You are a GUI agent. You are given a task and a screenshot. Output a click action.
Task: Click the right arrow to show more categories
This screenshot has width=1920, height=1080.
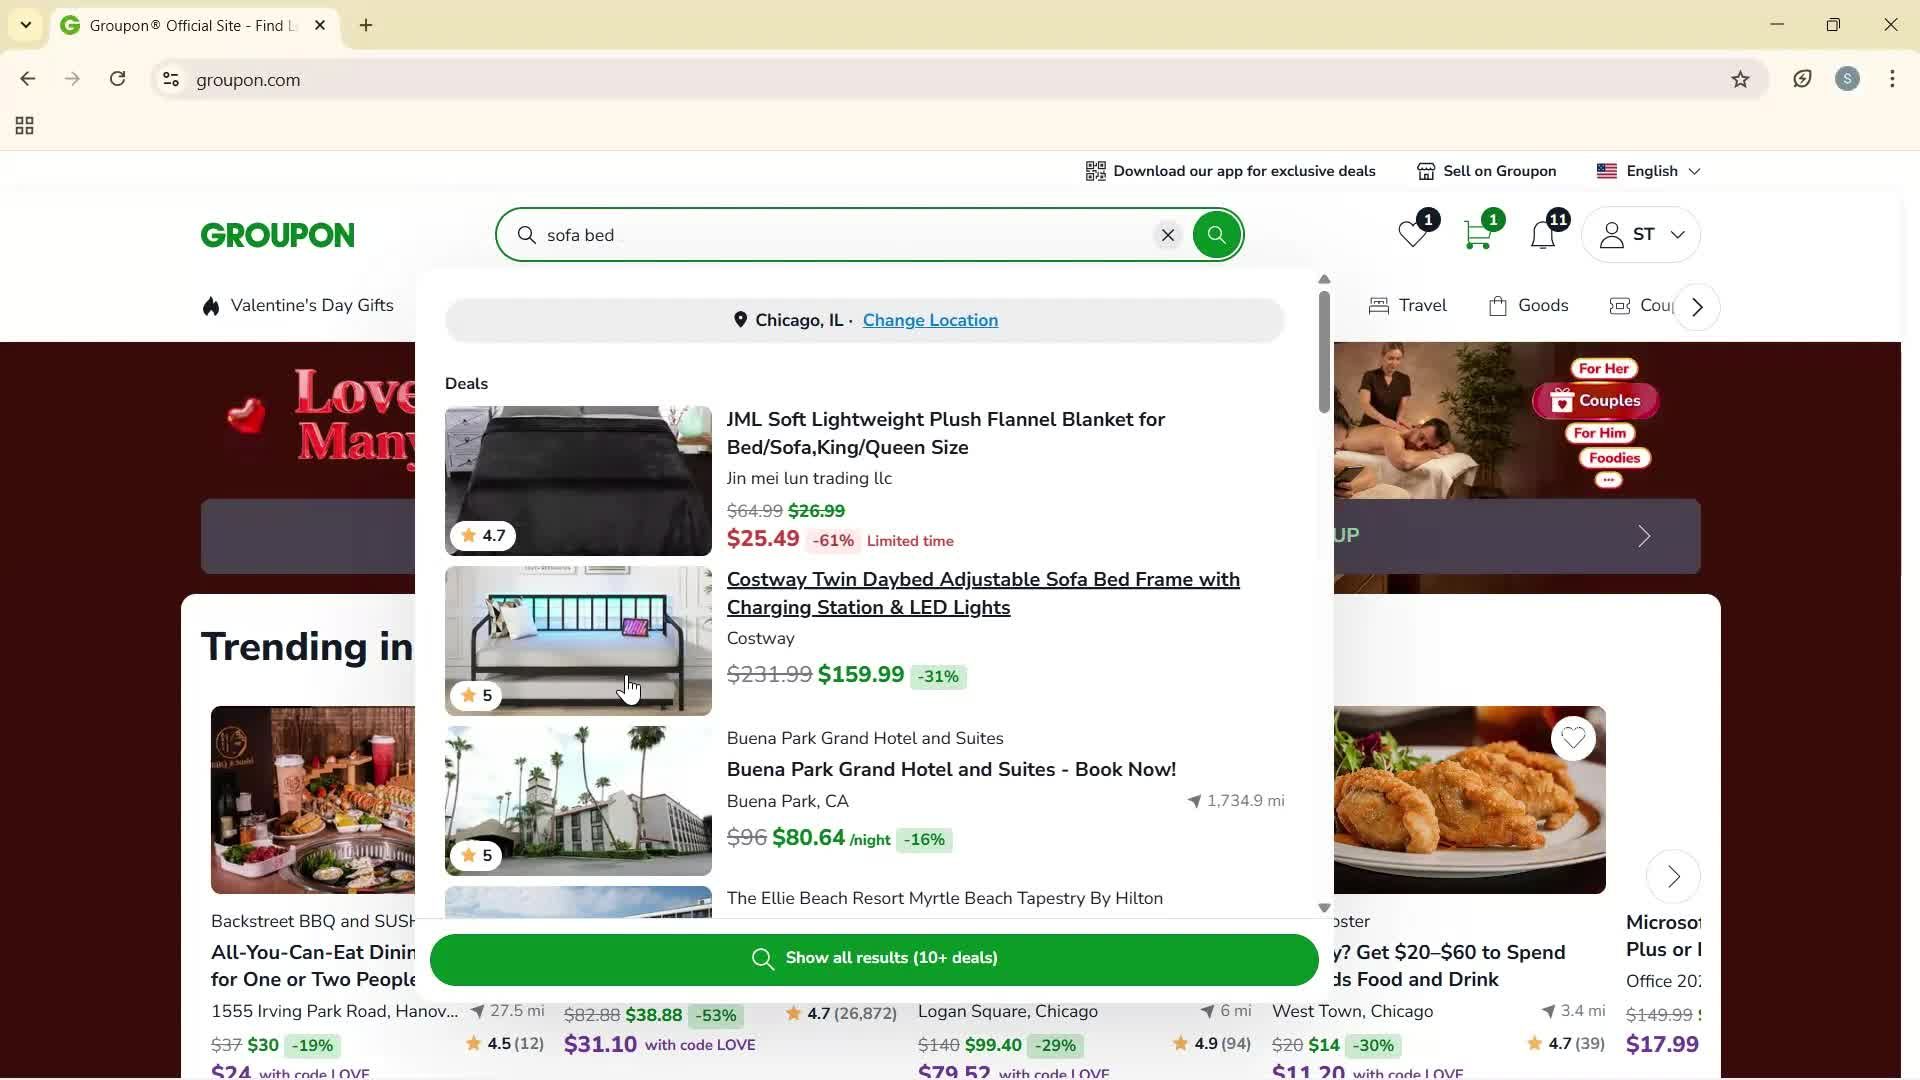(x=1697, y=307)
